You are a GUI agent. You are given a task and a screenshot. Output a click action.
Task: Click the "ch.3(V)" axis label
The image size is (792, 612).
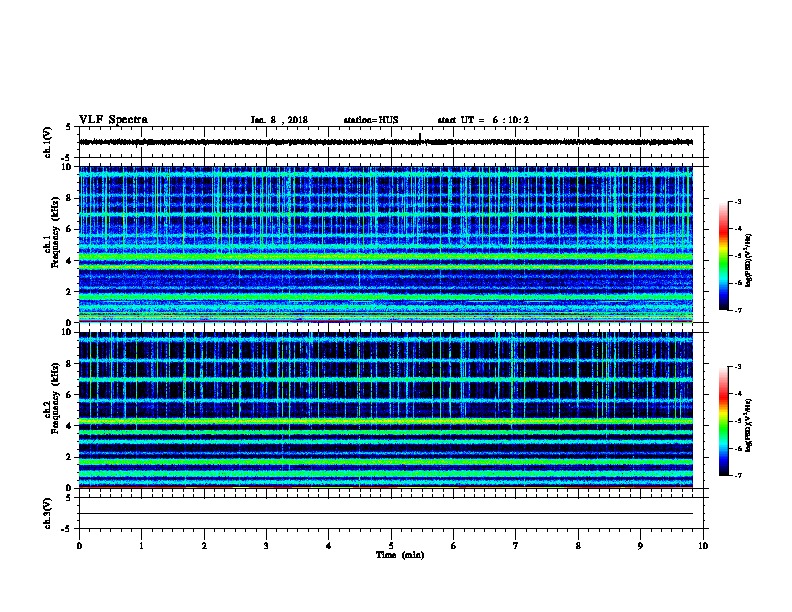click(48, 513)
